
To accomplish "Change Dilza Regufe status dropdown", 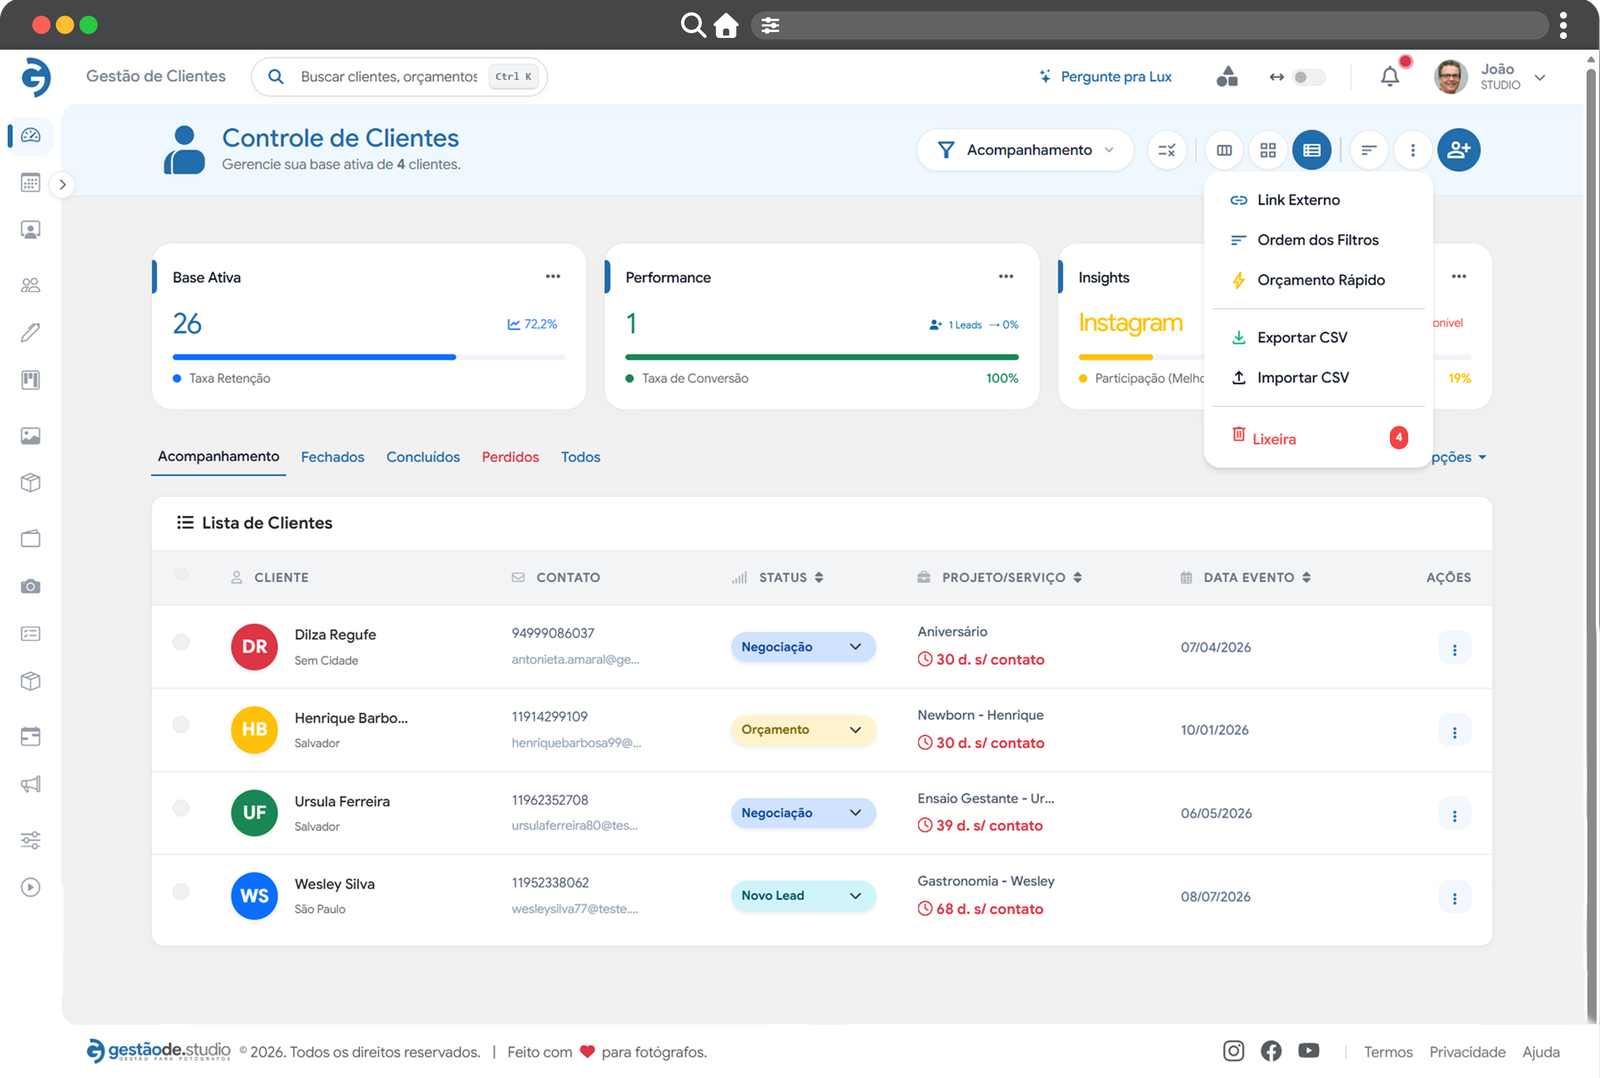I will coord(803,647).
